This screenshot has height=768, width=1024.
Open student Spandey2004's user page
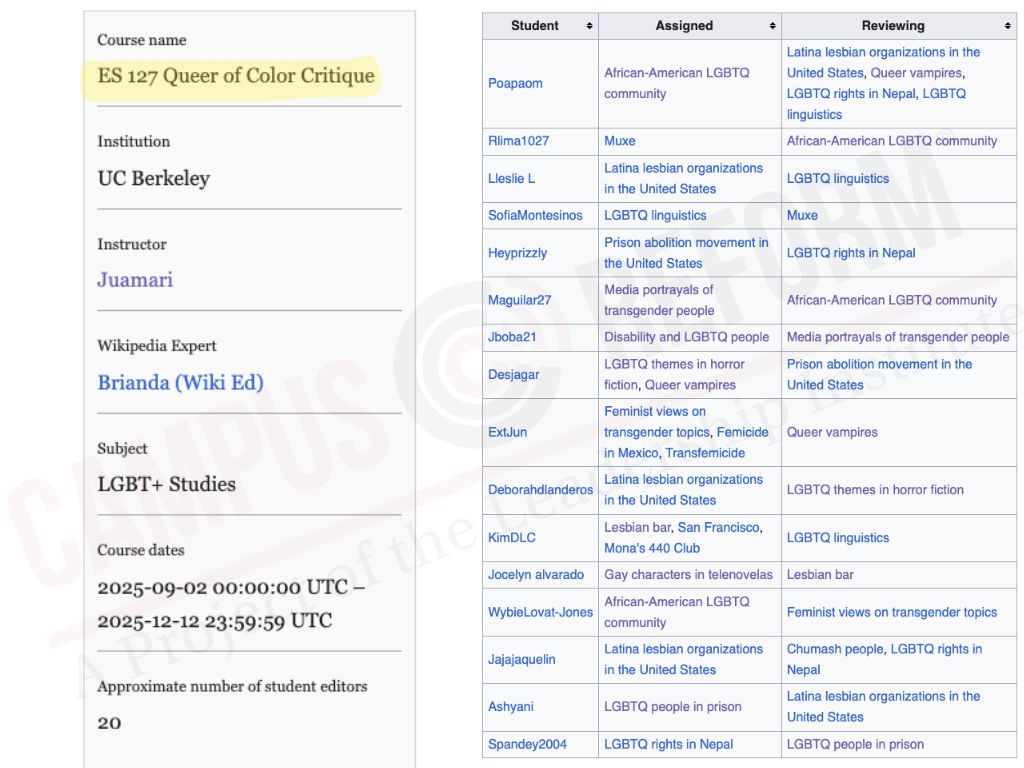pos(527,744)
